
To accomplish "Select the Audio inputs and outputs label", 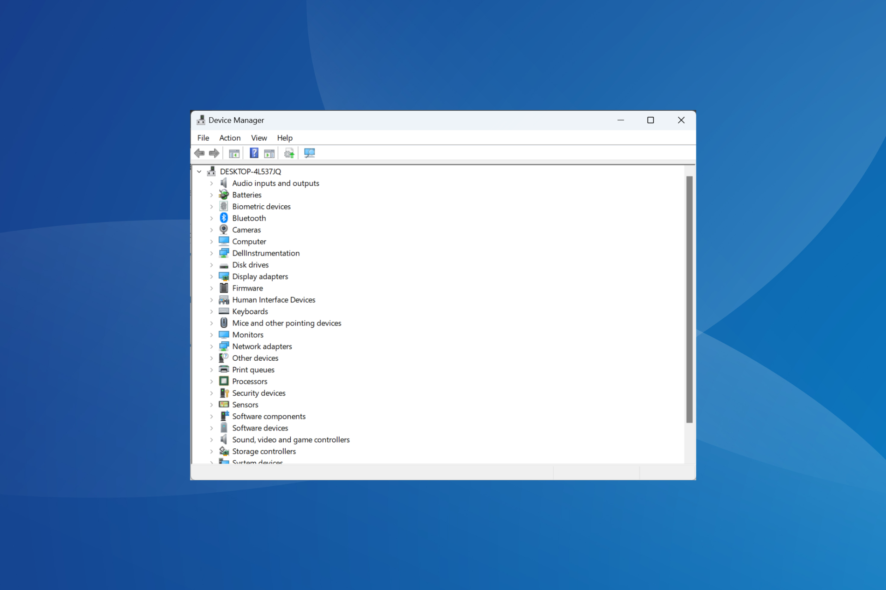I will [x=276, y=183].
